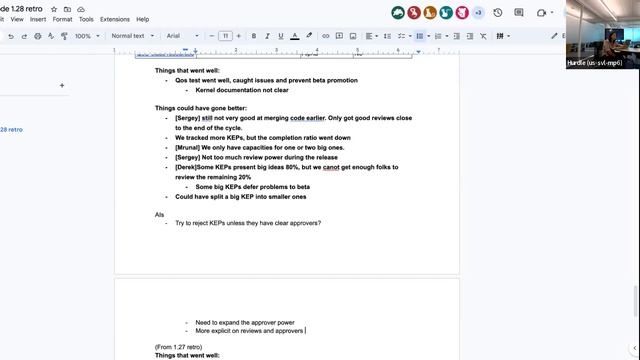Click "Things could have gone better:" heading

[201, 108]
